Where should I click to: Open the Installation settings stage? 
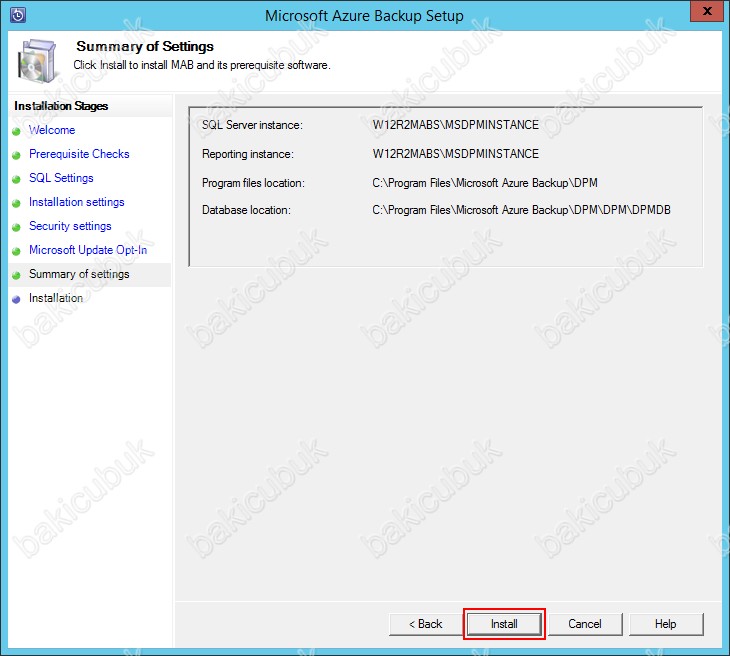(x=77, y=202)
